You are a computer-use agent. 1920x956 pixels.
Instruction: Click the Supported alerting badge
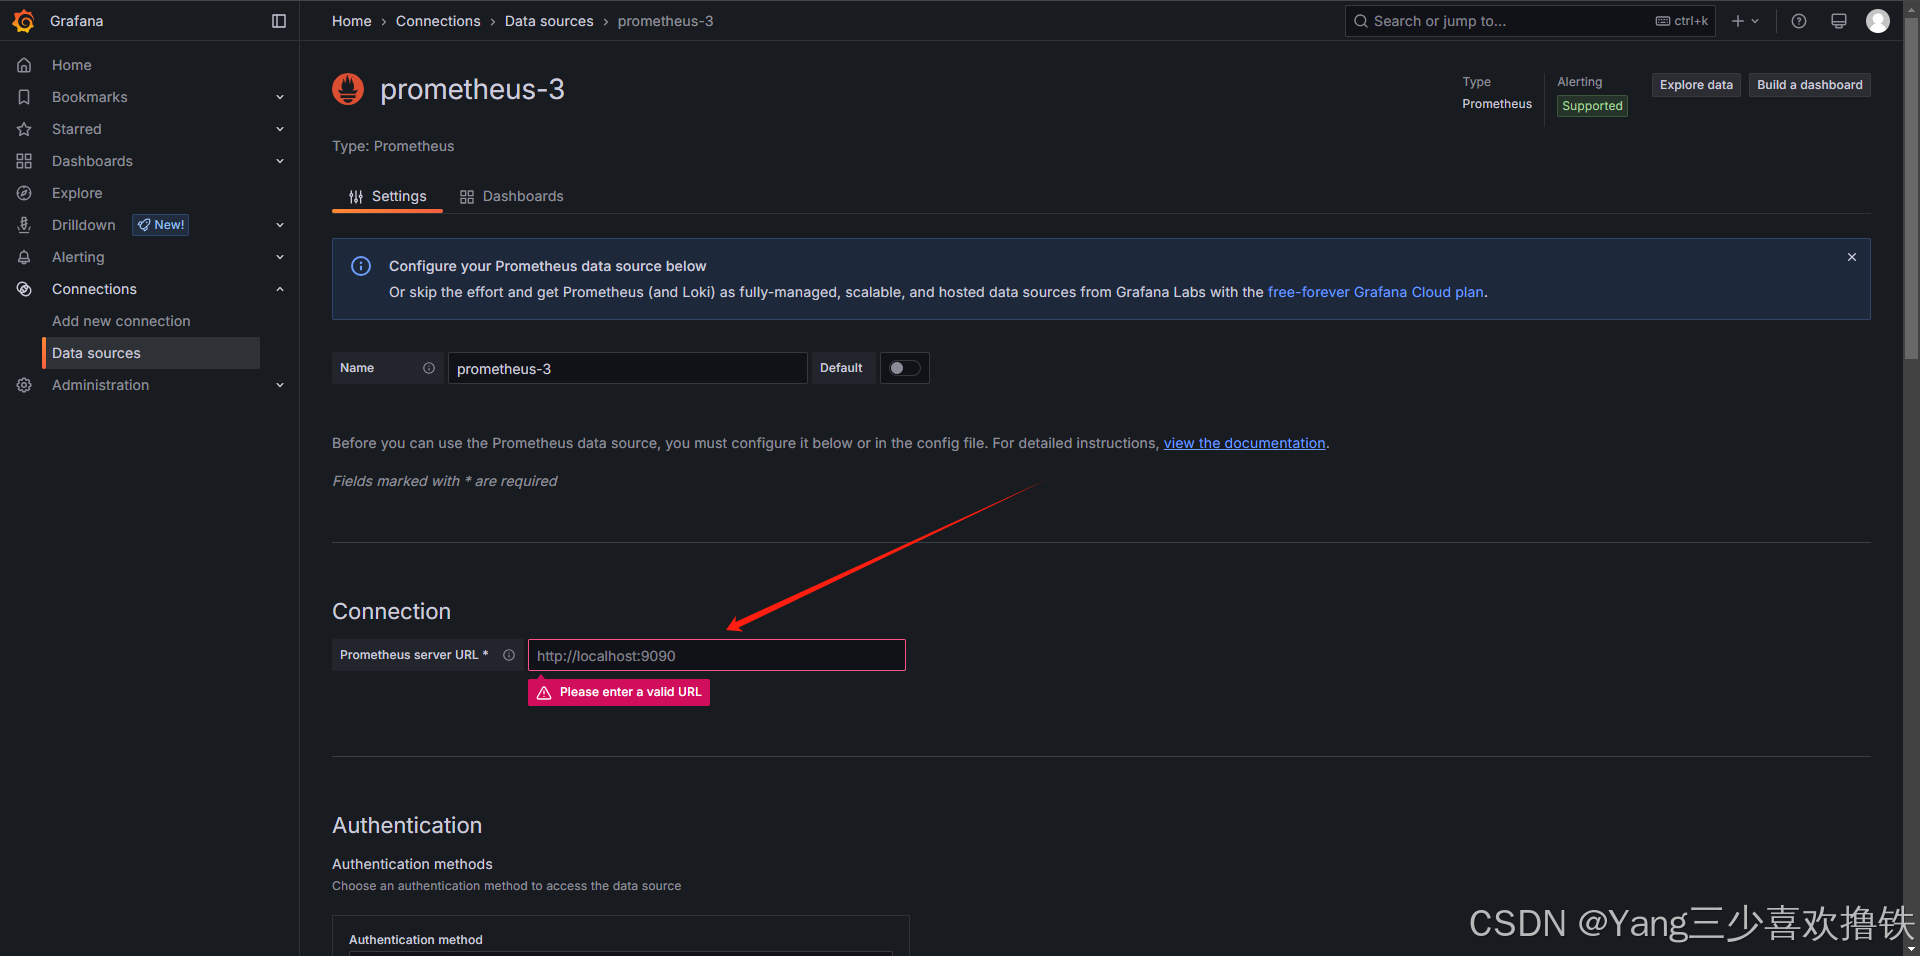pyautogui.click(x=1592, y=106)
